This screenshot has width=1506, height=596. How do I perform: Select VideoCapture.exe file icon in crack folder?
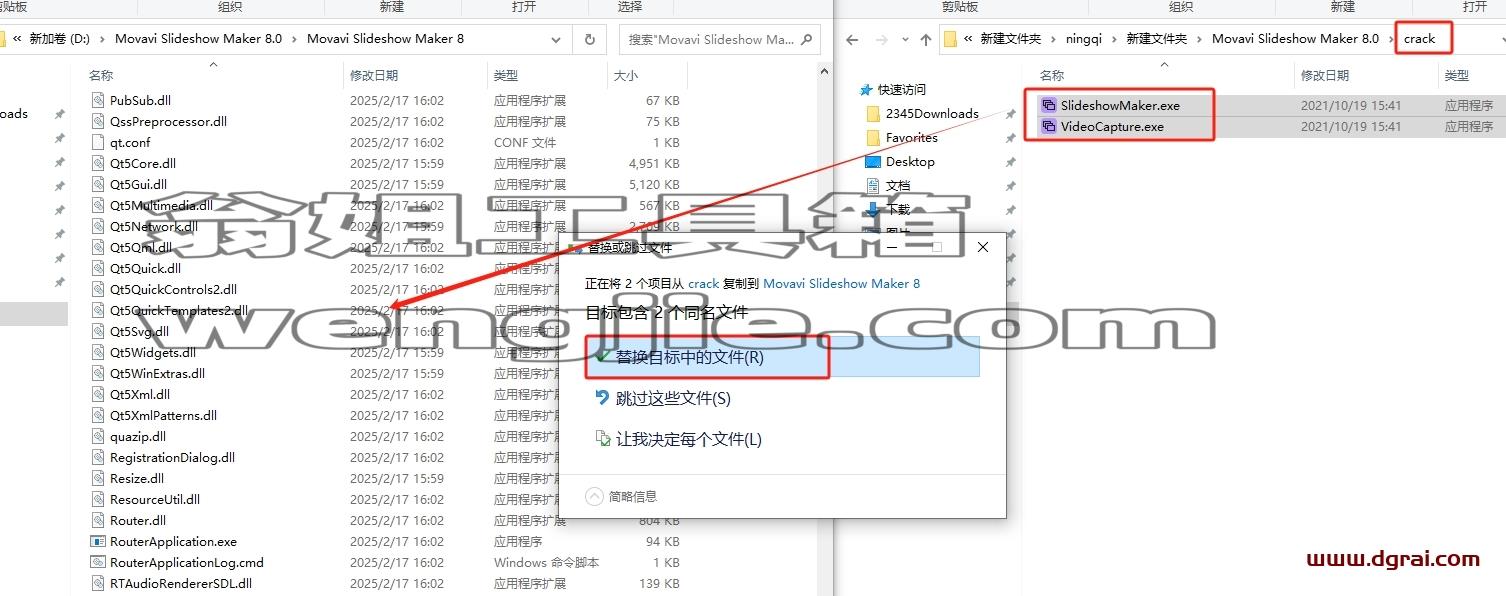tap(1048, 126)
